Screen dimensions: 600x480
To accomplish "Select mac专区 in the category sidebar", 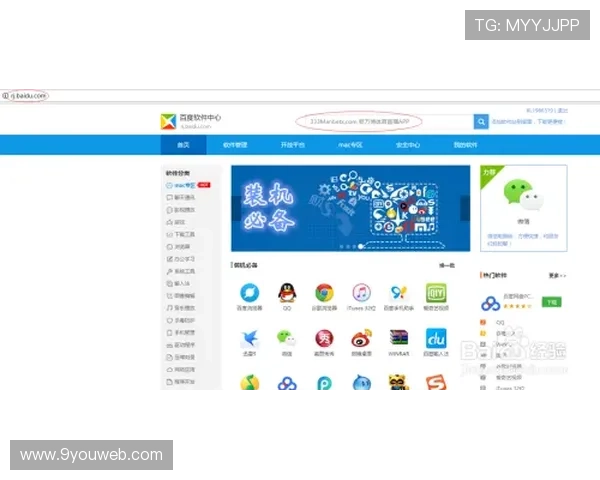I will tap(183, 185).
